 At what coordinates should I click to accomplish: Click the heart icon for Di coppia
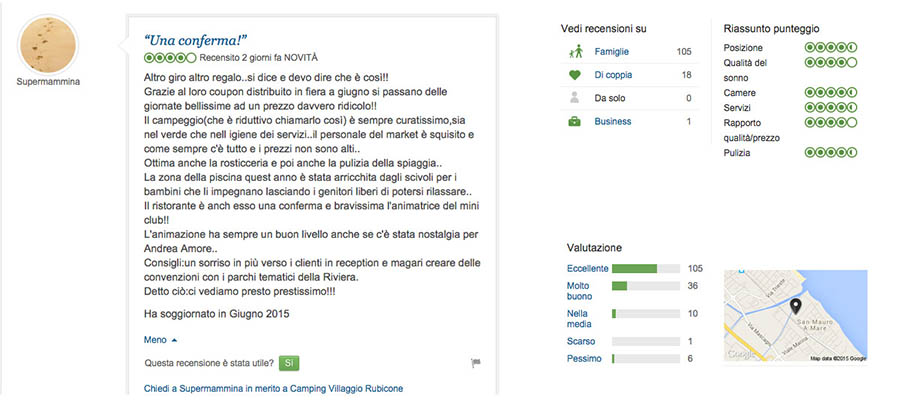[575, 75]
